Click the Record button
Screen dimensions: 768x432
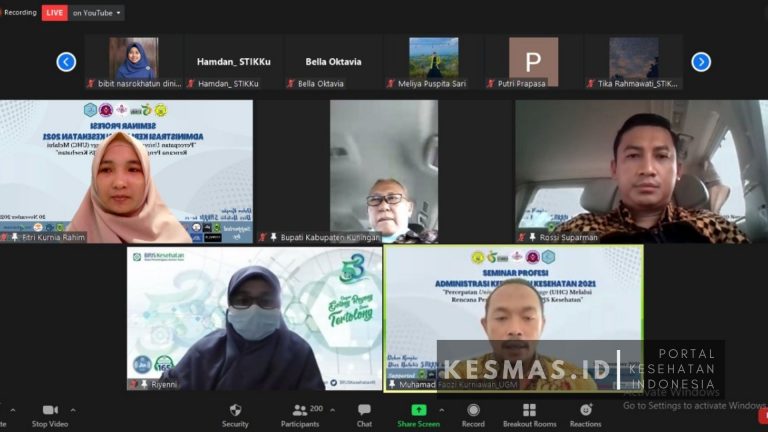[x=473, y=415]
